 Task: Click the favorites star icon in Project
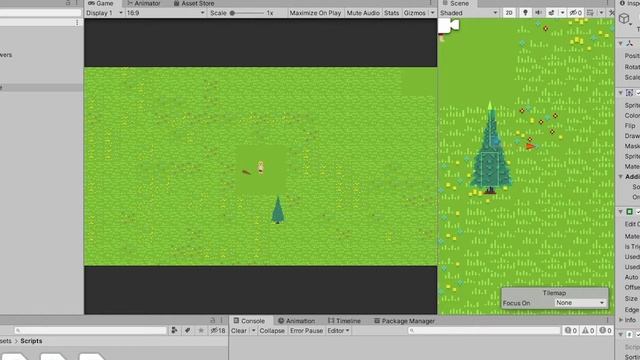pos(201,331)
